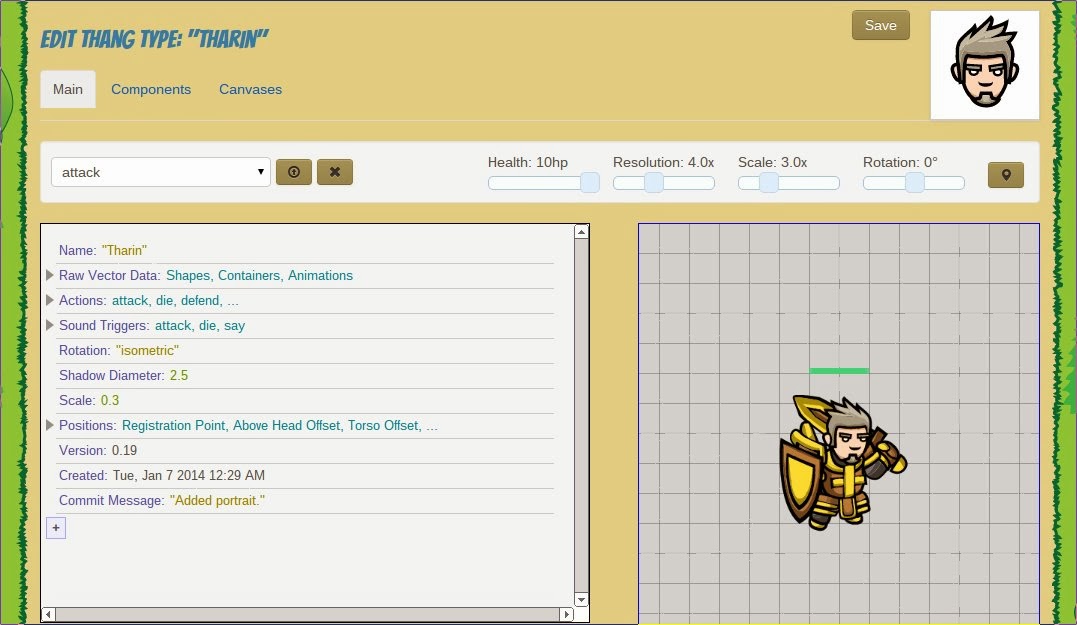Screen dimensions: 1077x625
Task: Click the scroll down arrow of the data panel
Action: coord(581,600)
